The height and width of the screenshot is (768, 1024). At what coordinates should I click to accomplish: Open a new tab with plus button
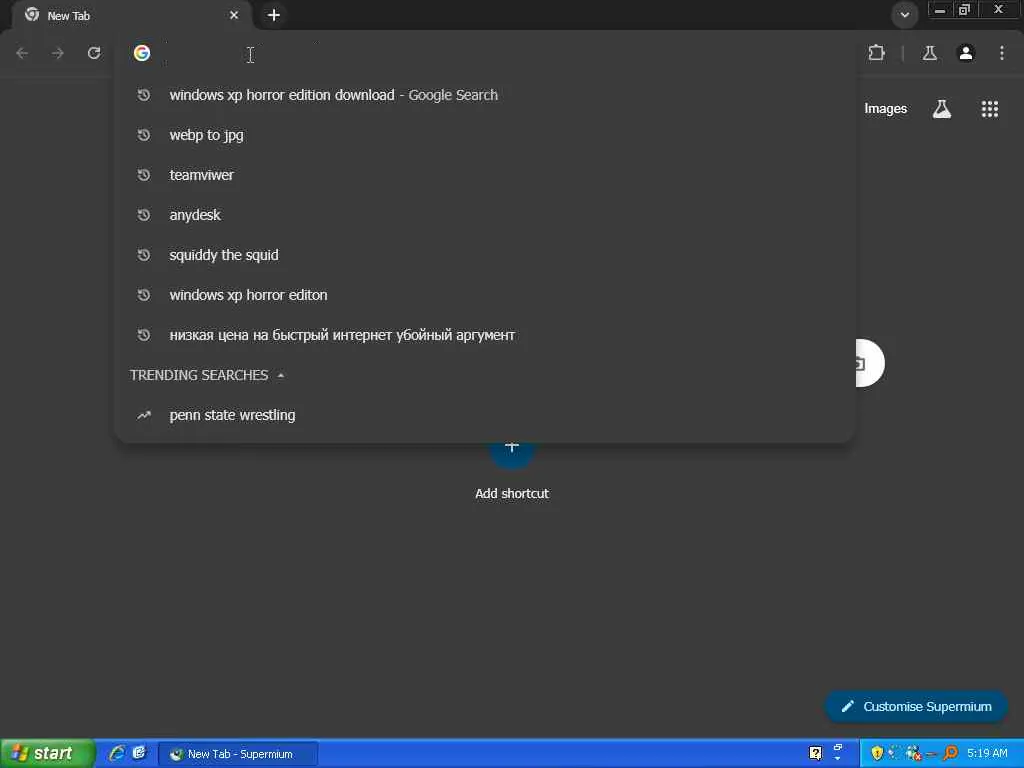[x=274, y=15]
